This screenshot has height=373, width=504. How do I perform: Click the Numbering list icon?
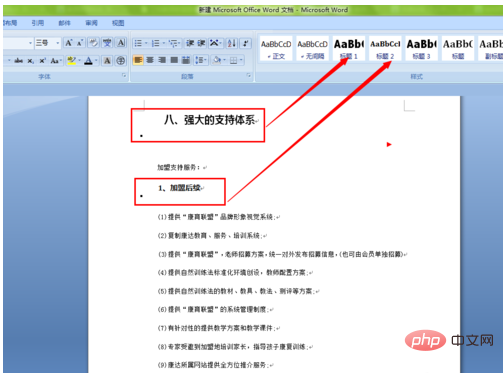pos(155,43)
